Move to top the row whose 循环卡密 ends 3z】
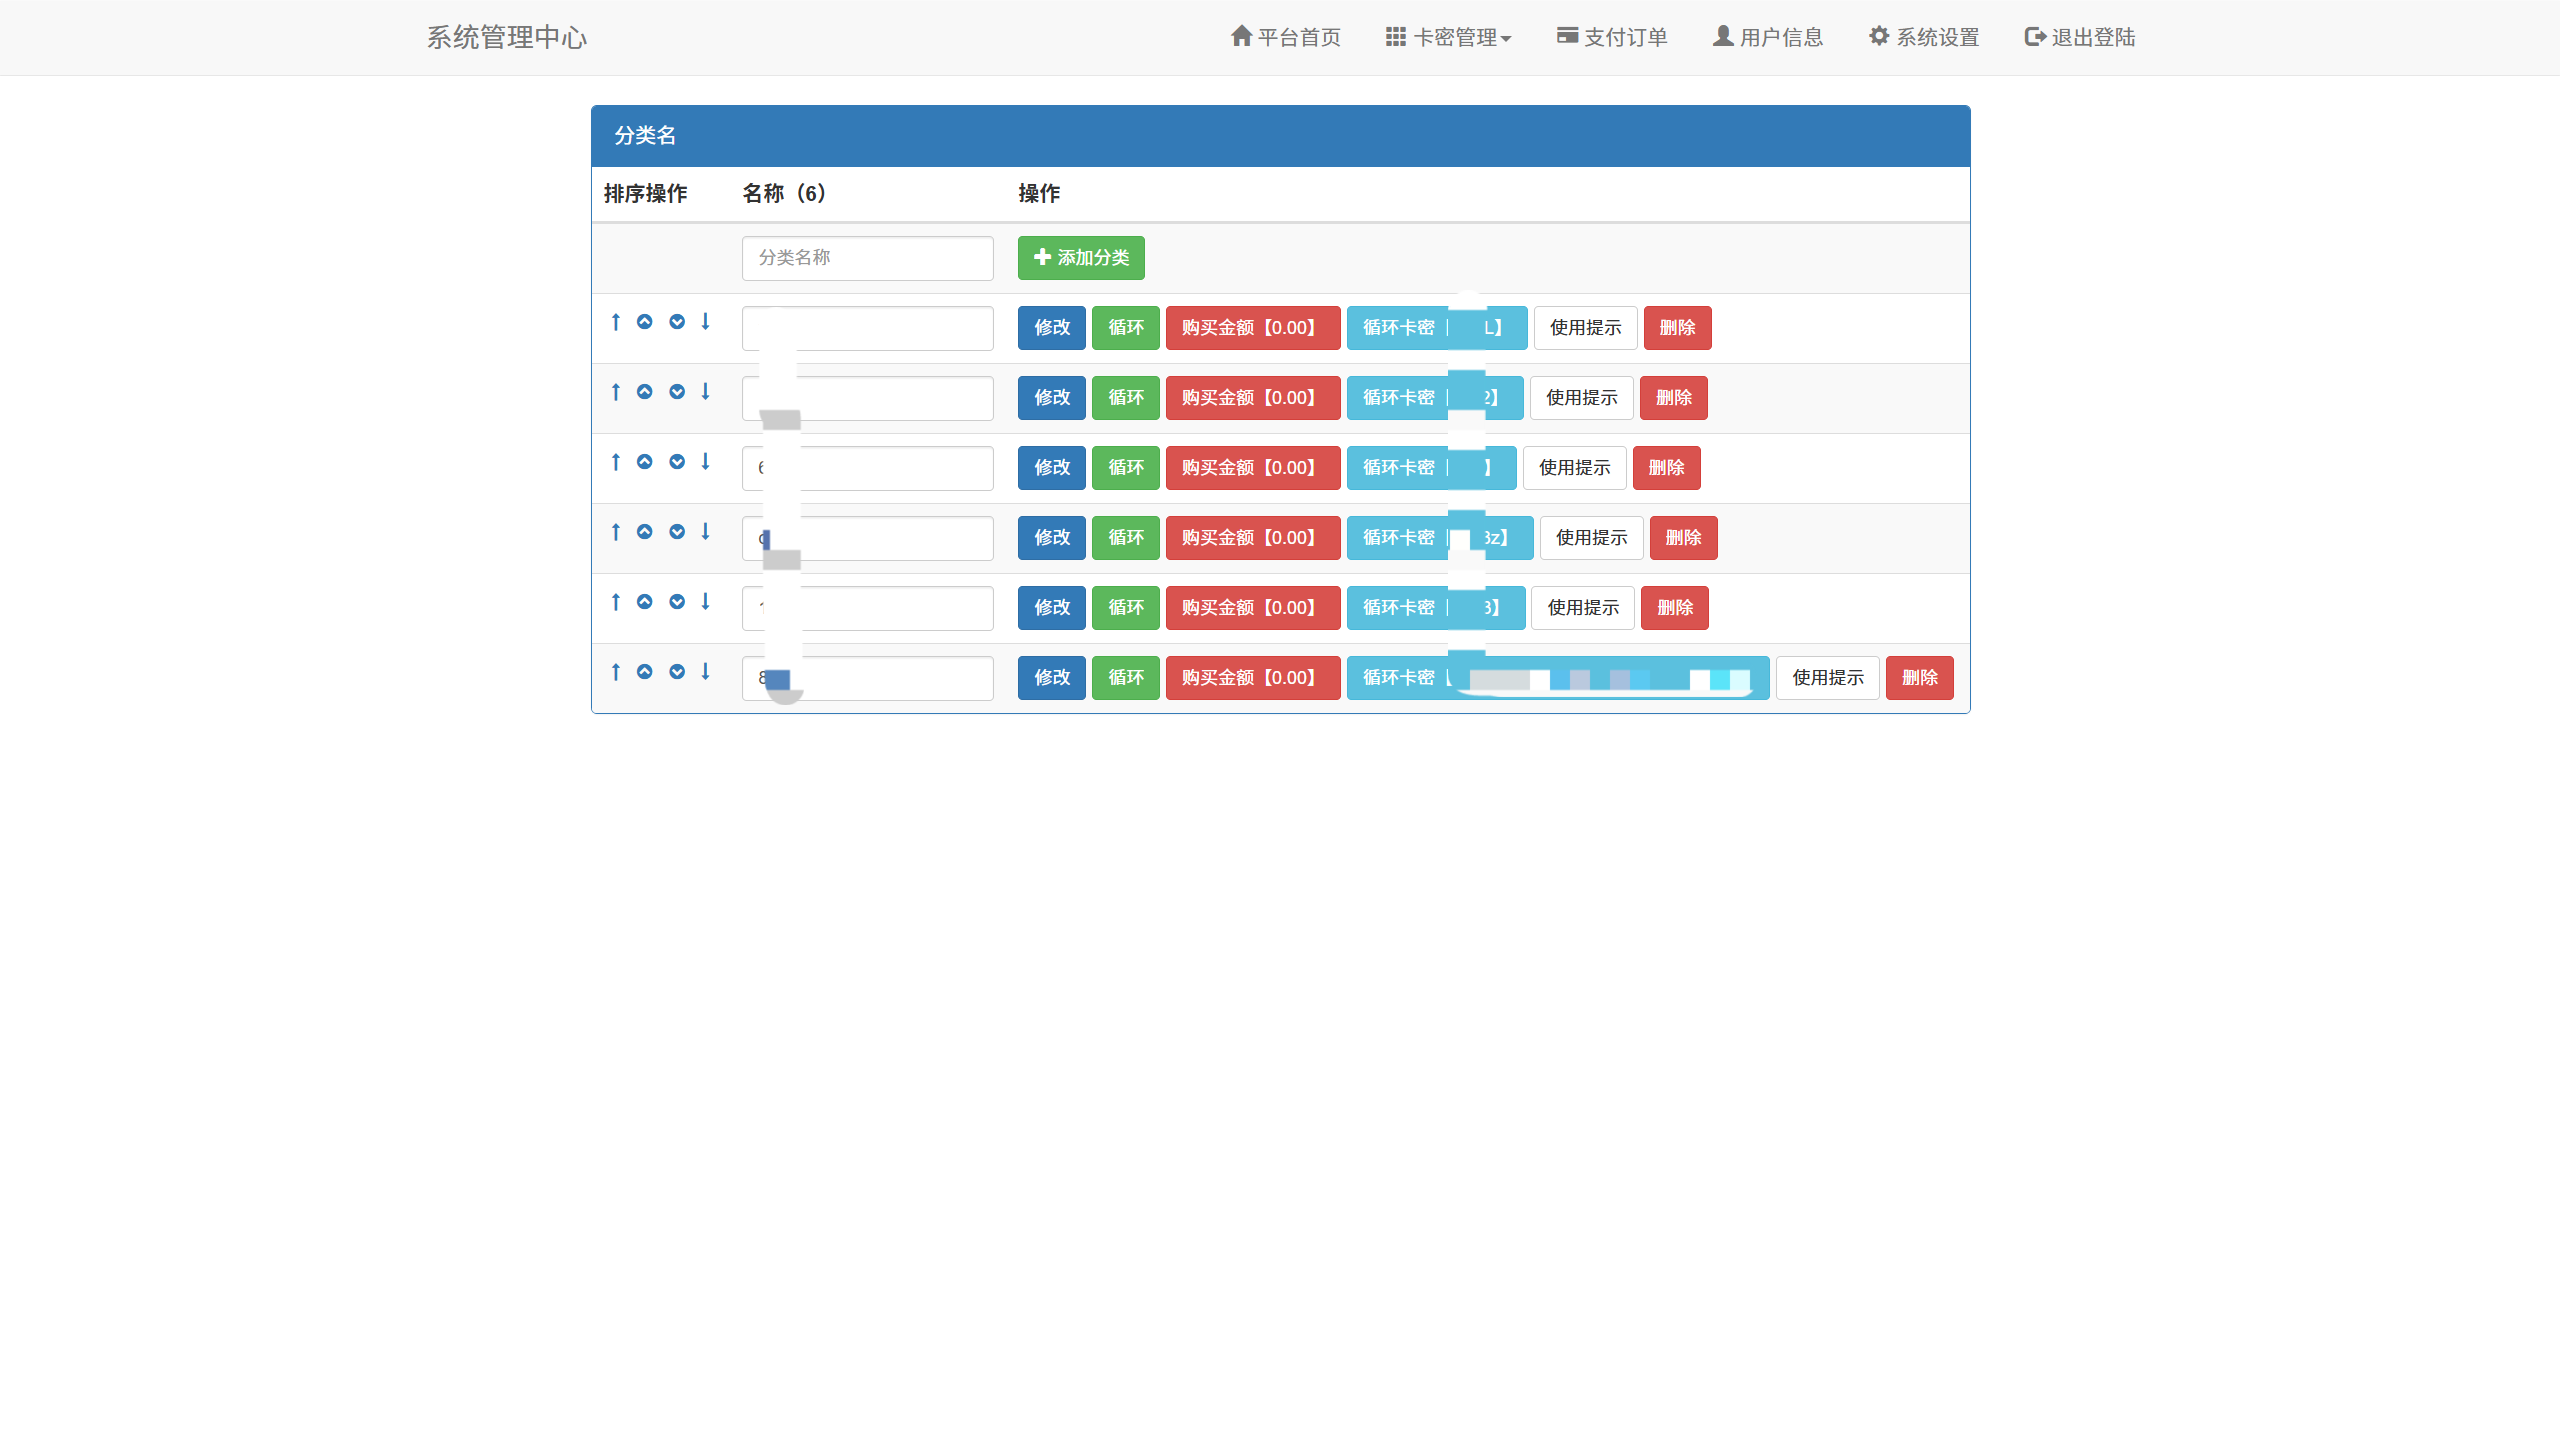Viewport: 2560px width, 1440px height. point(616,532)
